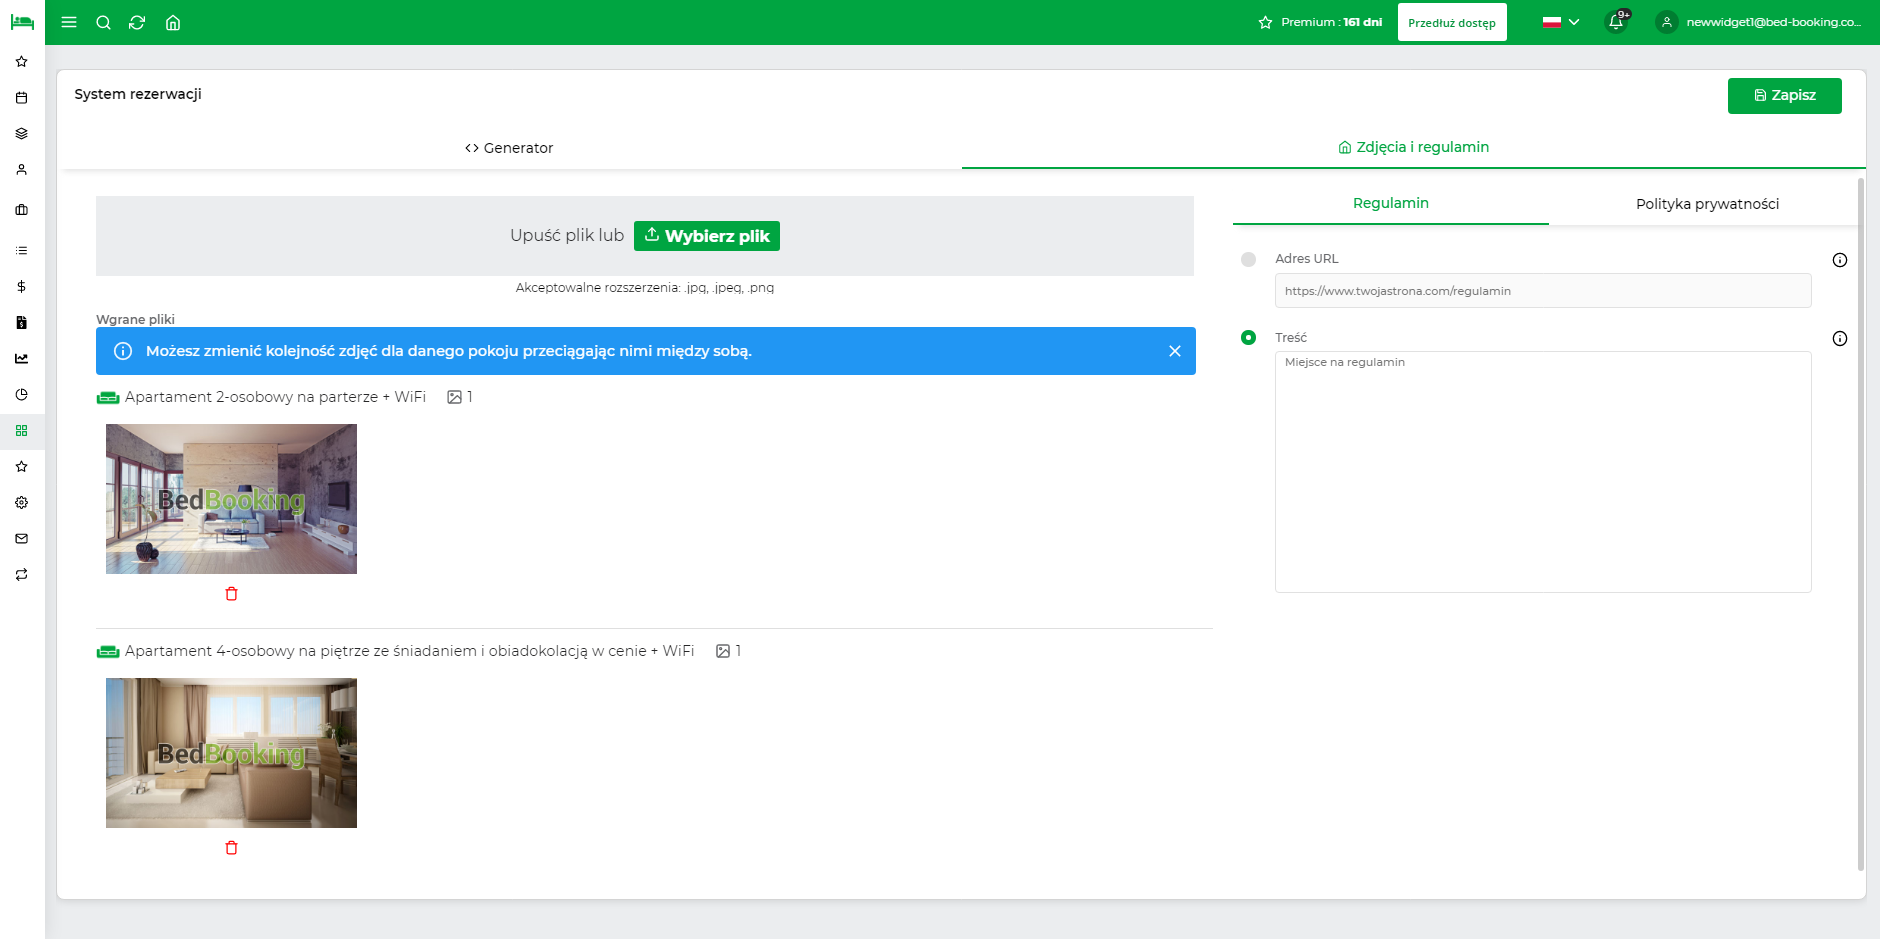Click the Zapisz save button
Viewport: 1880px width, 939px height.
pos(1784,95)
